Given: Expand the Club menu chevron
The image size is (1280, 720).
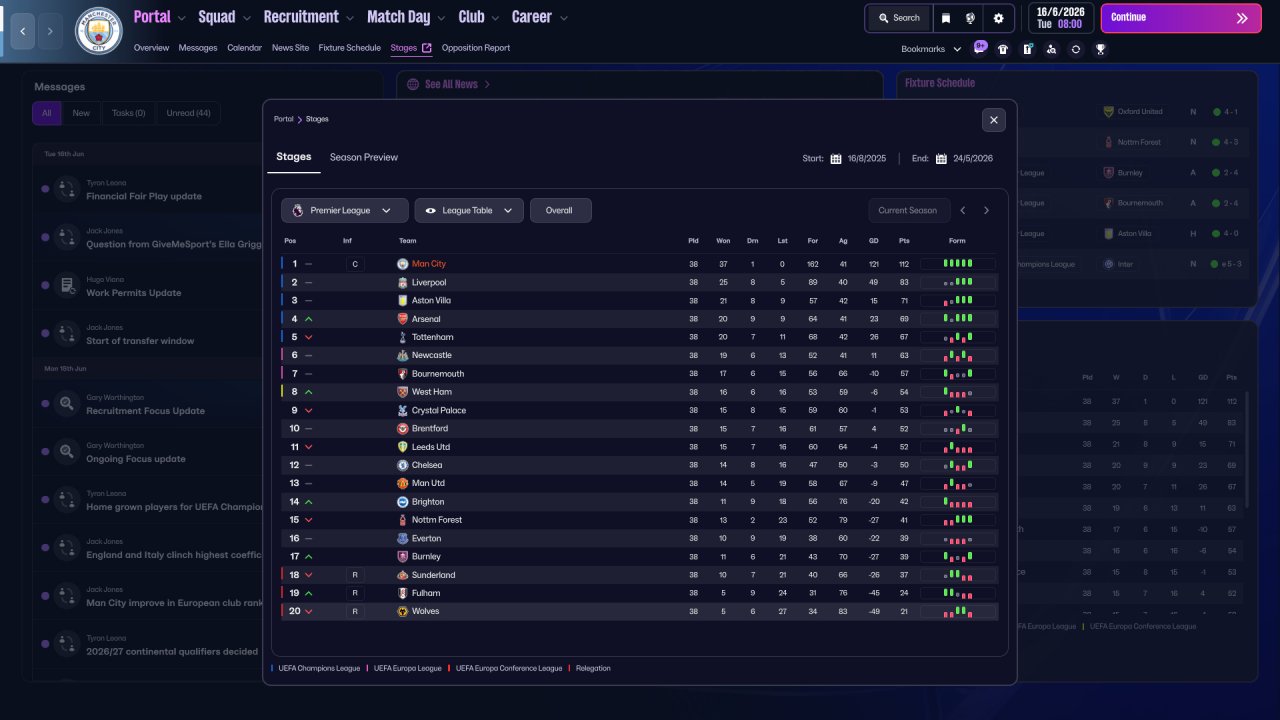Looking at the screenshot, I should pyautogui.click(x=494, y=18).
